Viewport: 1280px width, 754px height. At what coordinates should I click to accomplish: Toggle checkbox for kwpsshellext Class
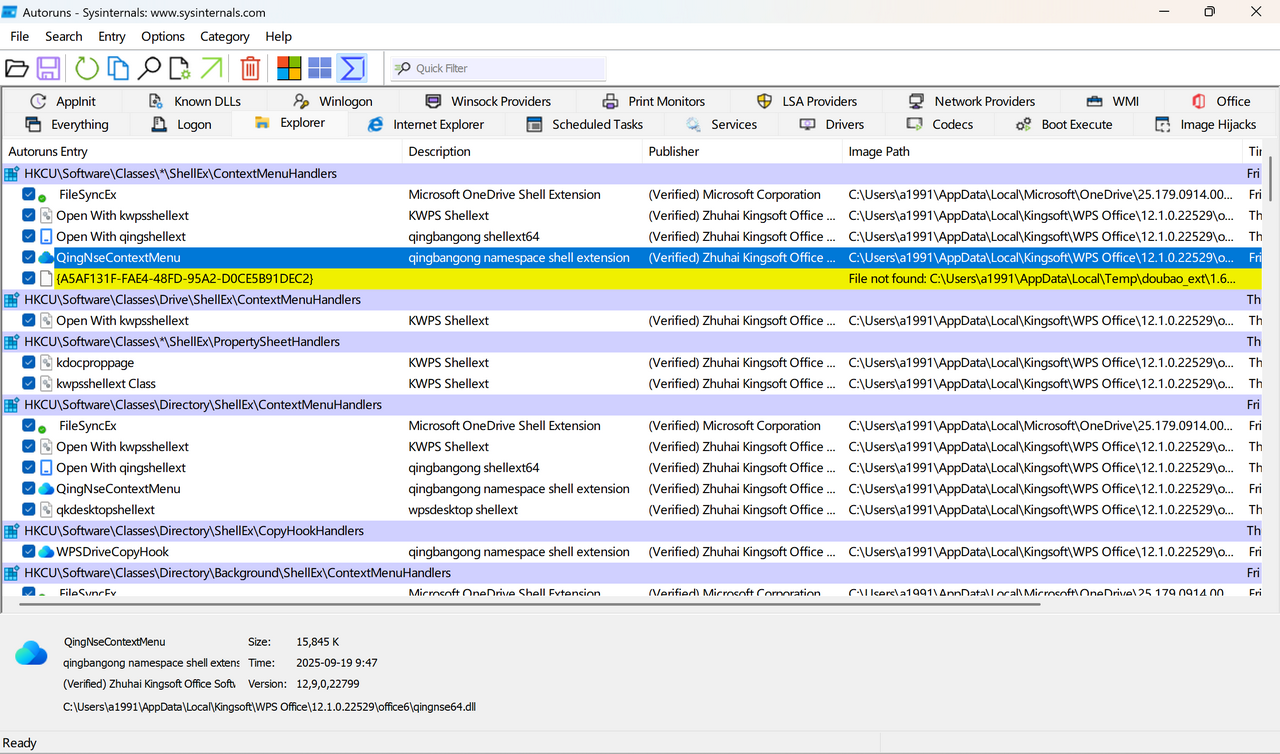coord(29,384)
